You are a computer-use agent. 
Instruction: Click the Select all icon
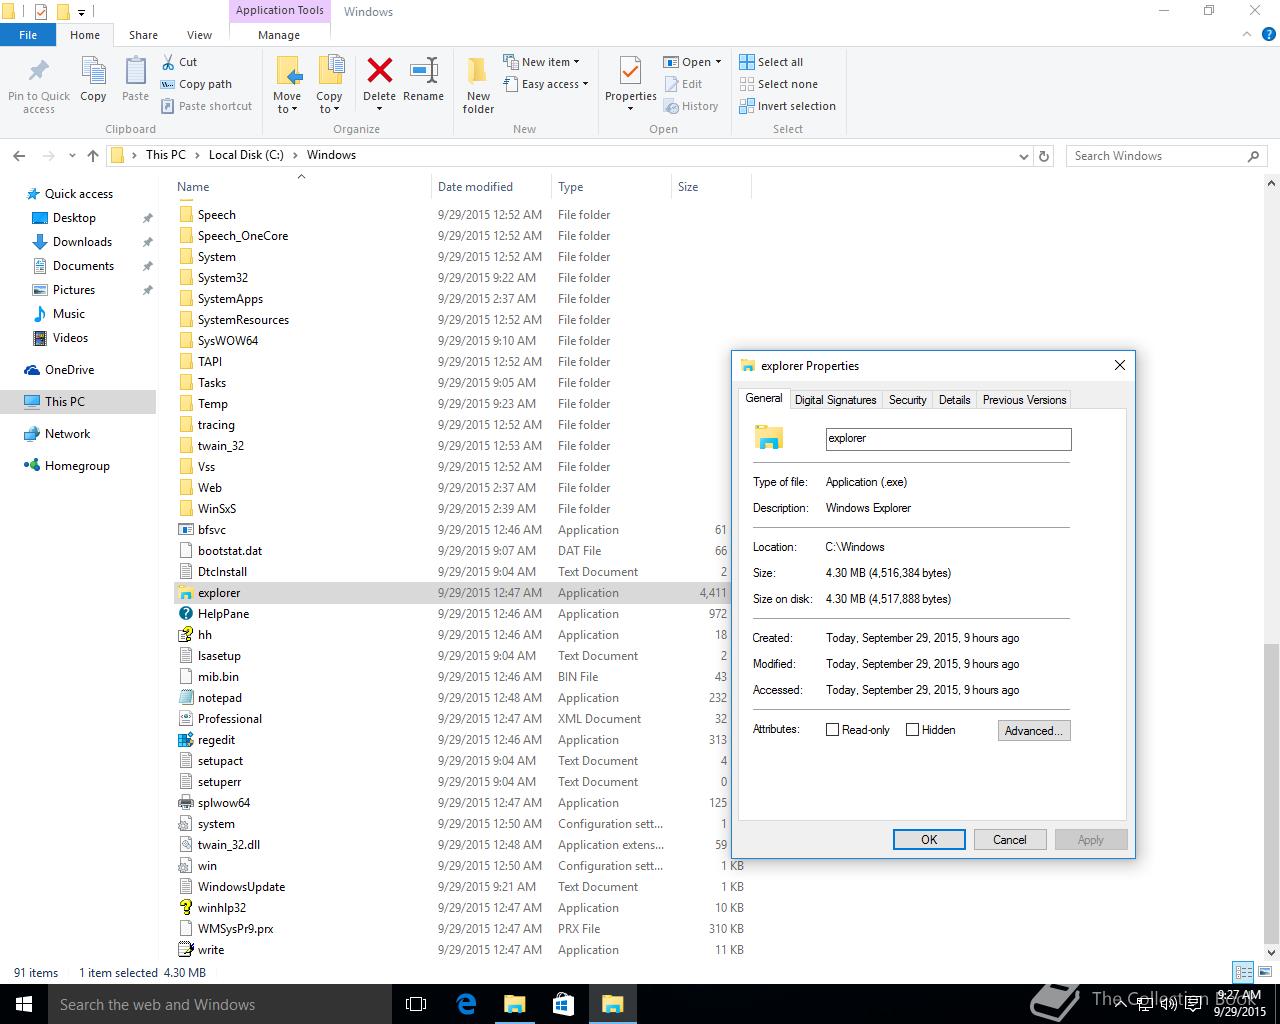pyautogui.click(x=747, y=62)
